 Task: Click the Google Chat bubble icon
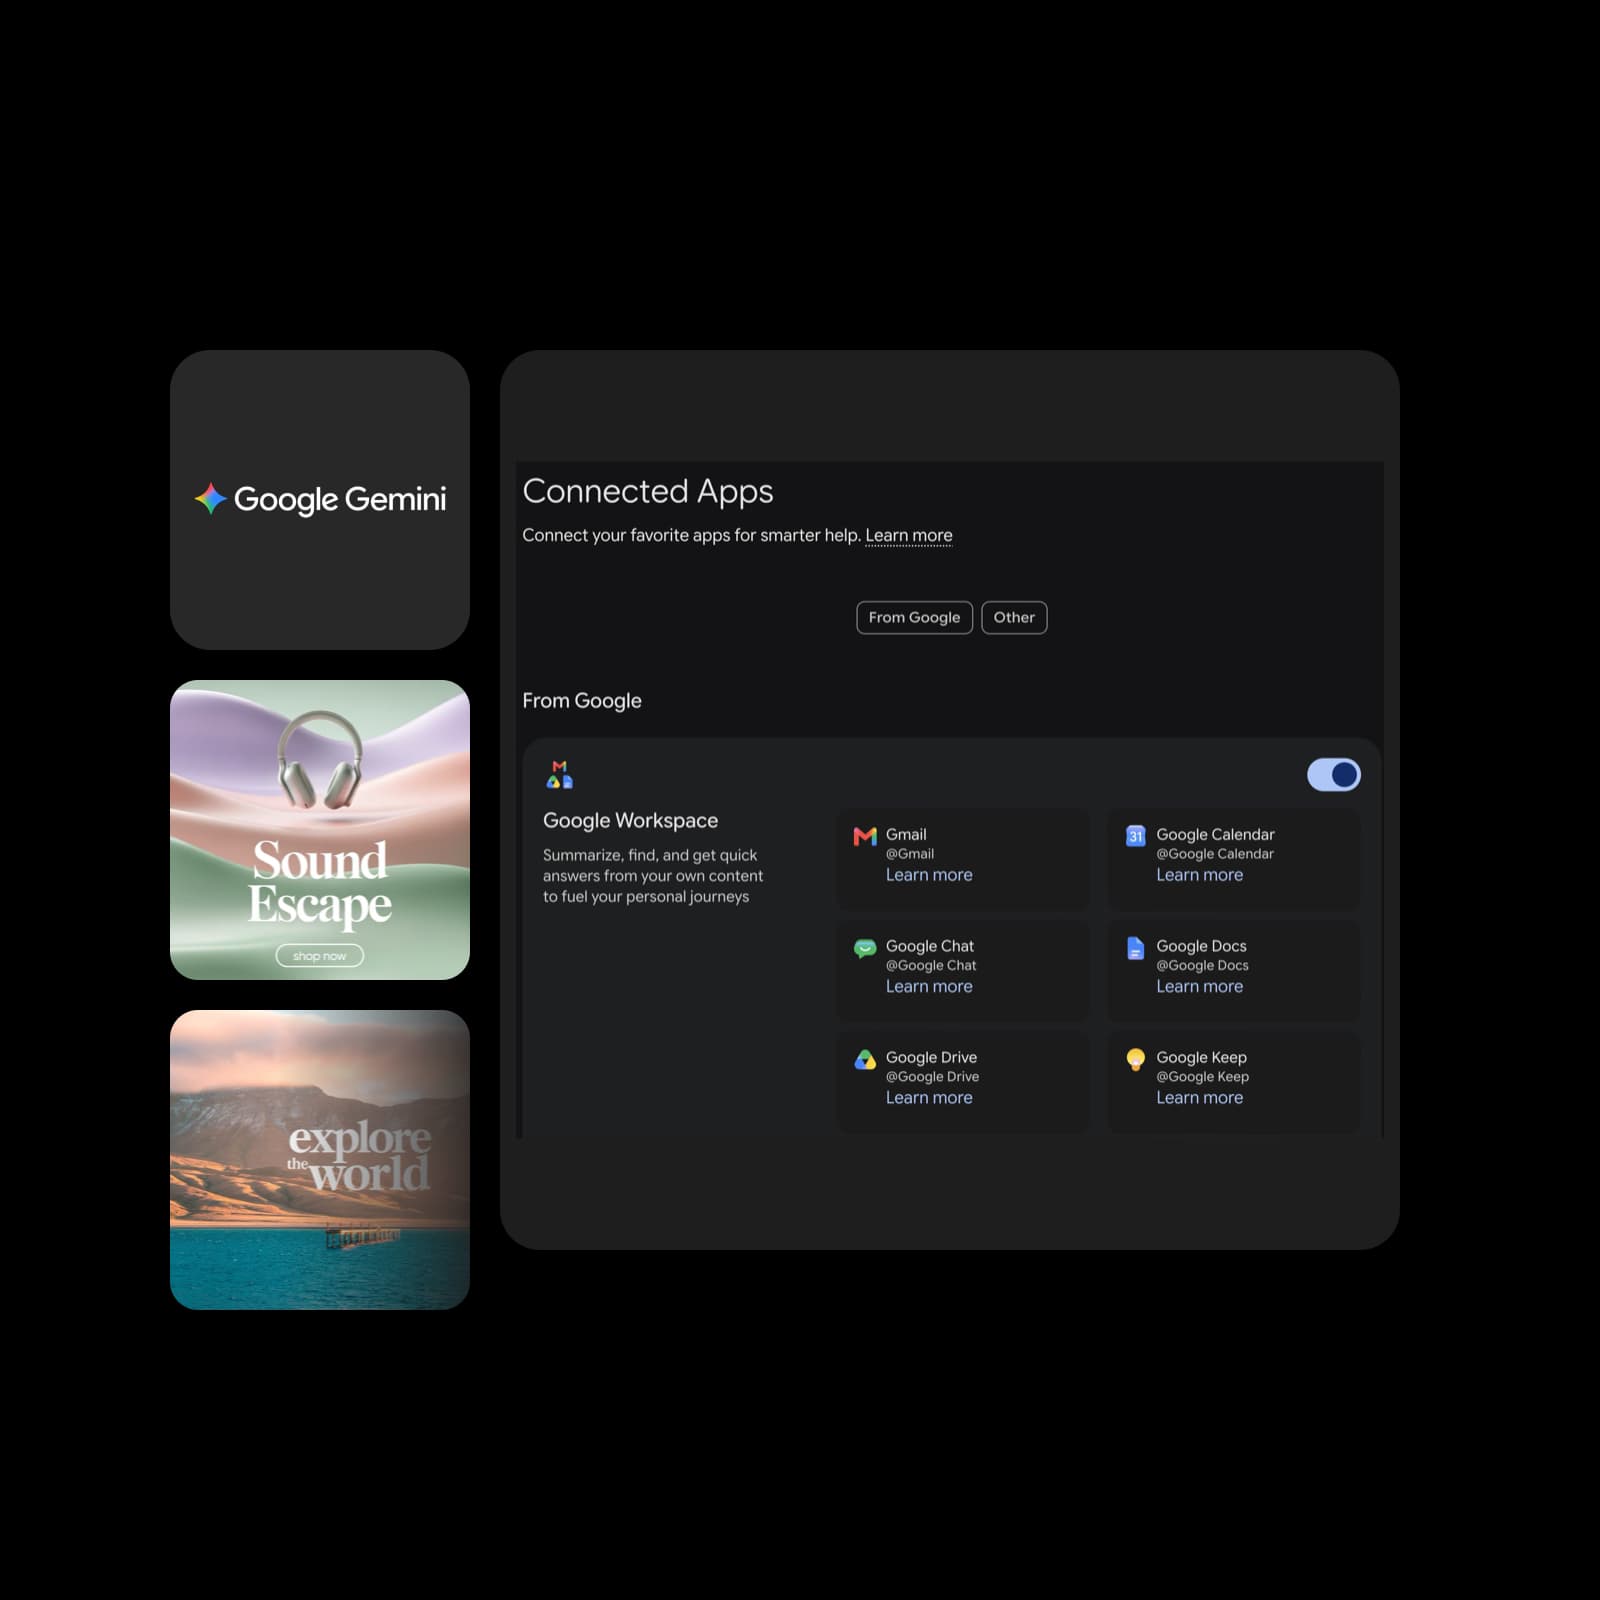tap(865, 948)
